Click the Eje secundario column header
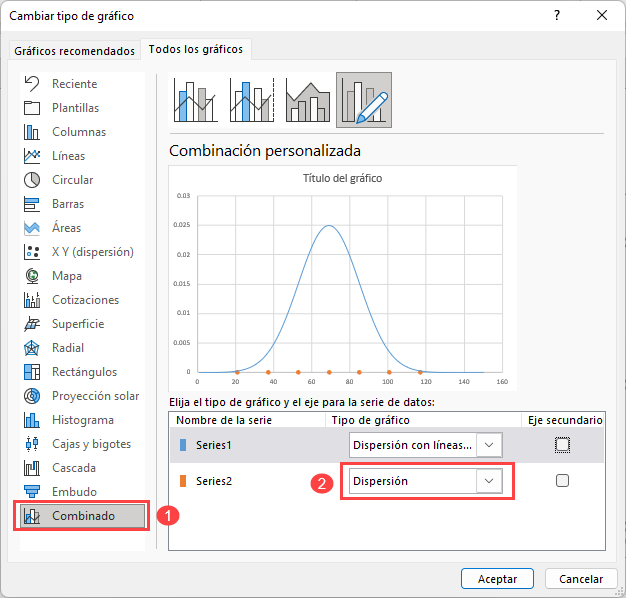The width and height of the screenshot is (626, 598). (565, 420)
